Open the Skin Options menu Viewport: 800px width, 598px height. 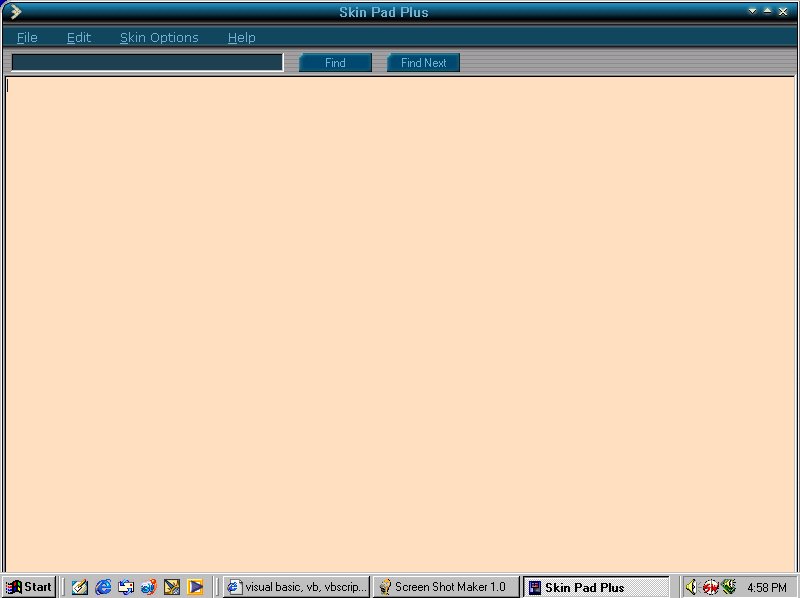click(159, 37)
